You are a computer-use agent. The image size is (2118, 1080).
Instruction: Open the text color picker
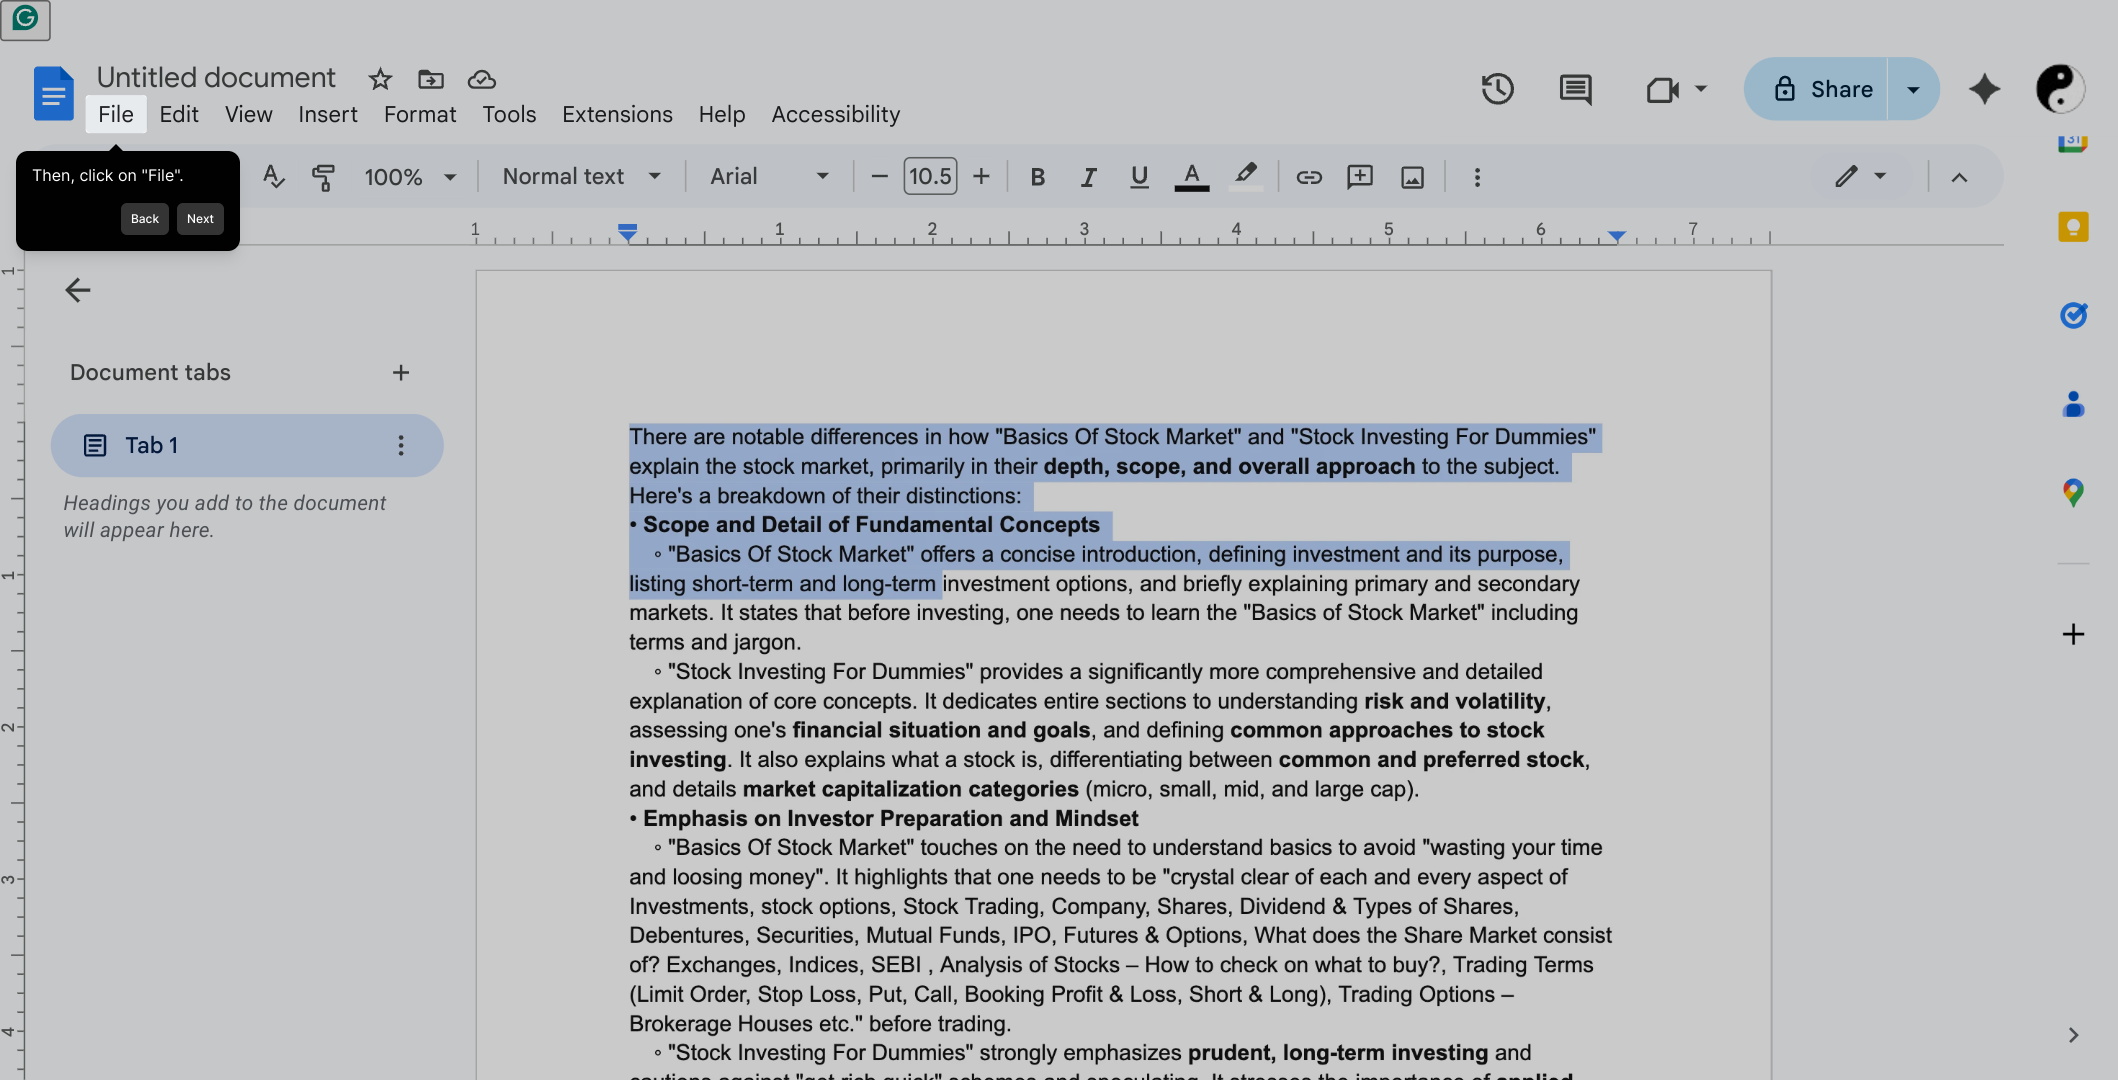pos(1191,177)
